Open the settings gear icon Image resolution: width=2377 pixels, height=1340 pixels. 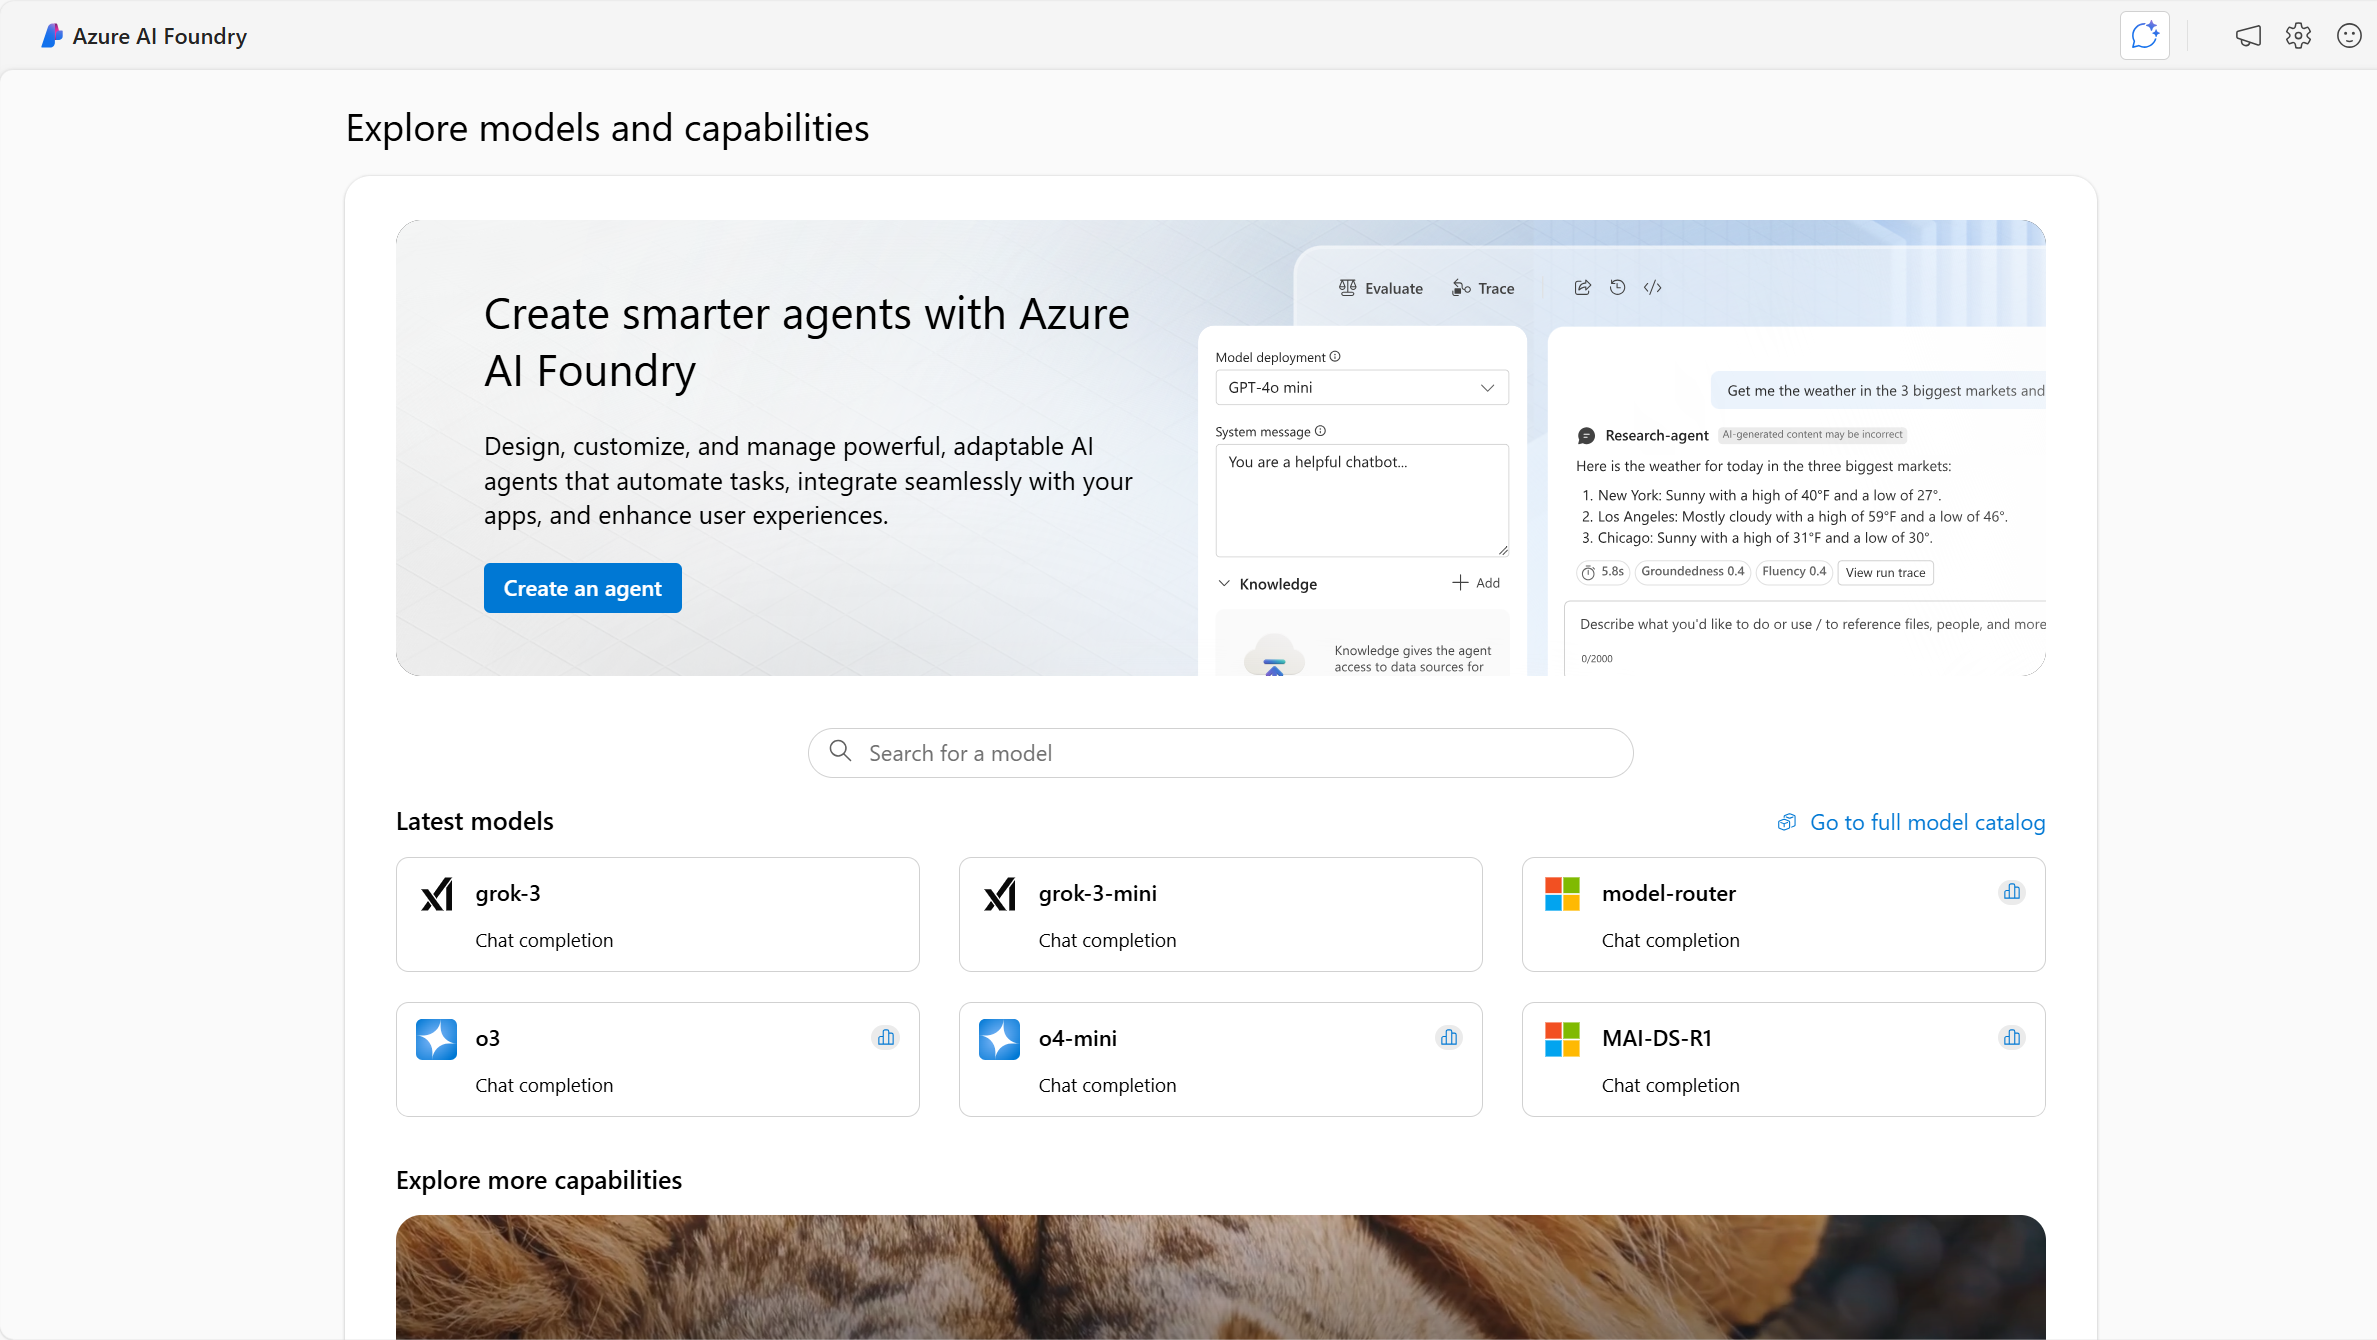click(2298, 36)
